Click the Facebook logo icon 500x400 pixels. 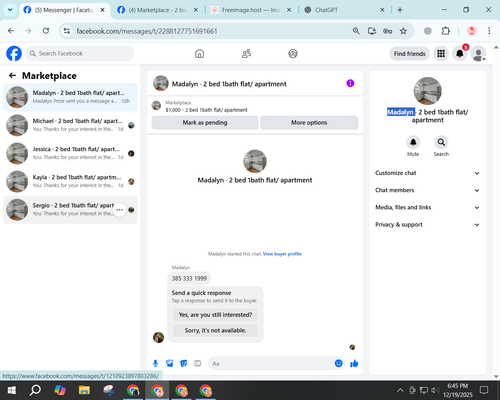pos(14,53)
